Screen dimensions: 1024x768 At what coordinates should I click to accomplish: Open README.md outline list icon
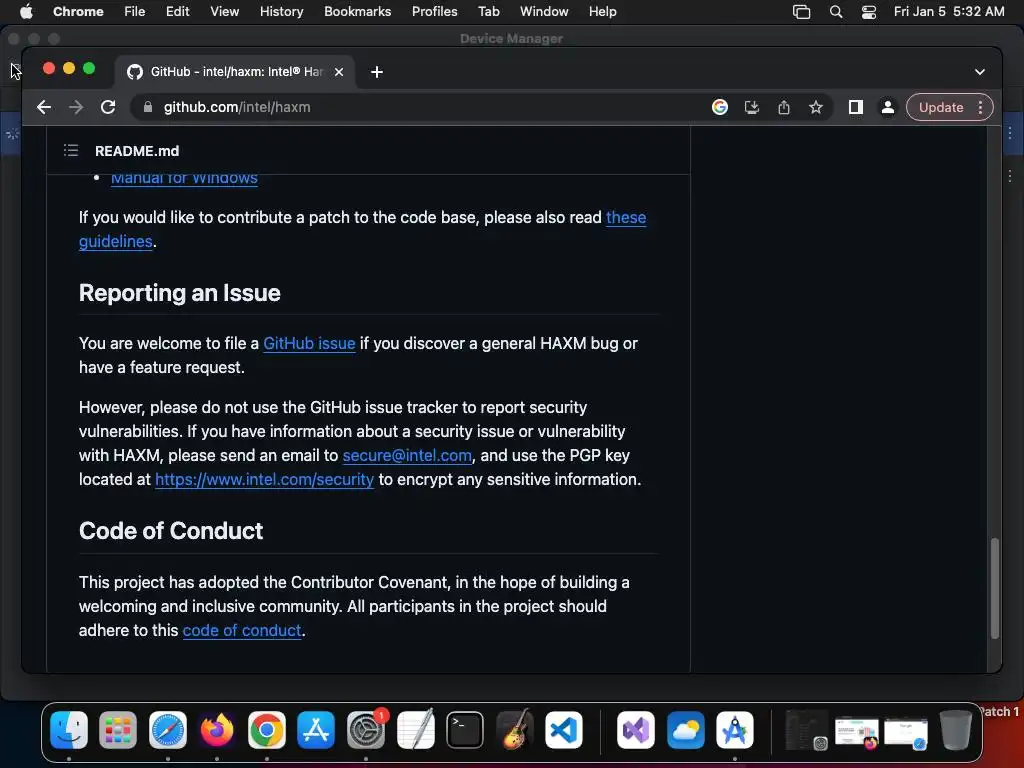(71, 151)
